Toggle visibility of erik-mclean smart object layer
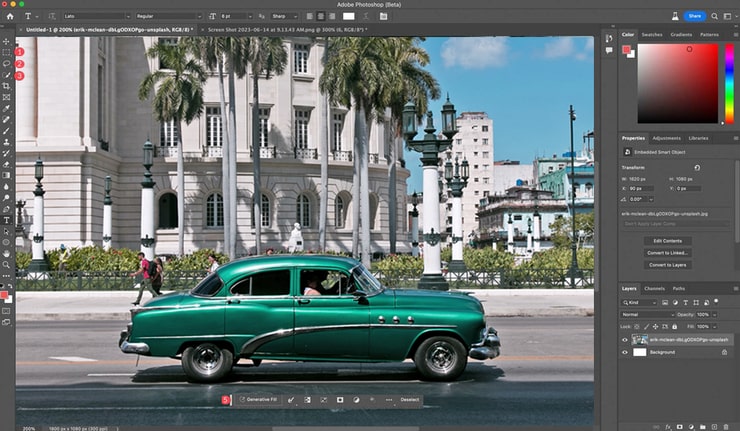 (x=625, y=339)
